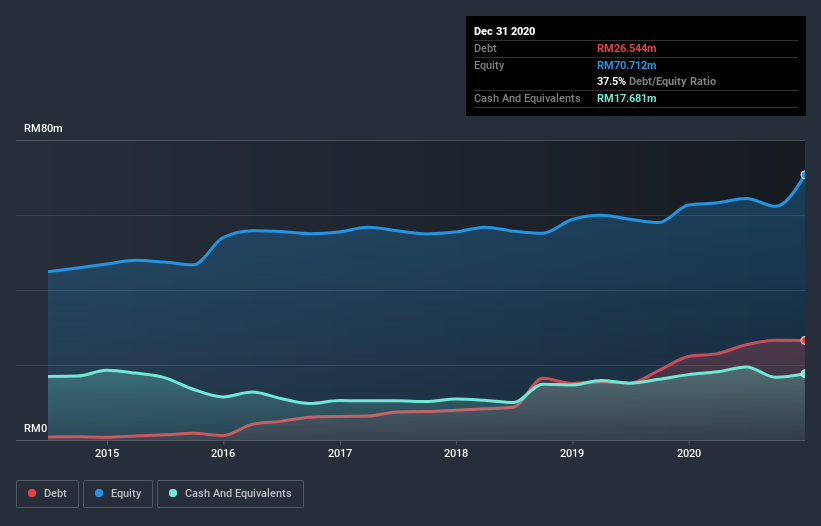Click the 2016 x-axis label
Viewport: 821px width, 526px height.
[223, 453]
